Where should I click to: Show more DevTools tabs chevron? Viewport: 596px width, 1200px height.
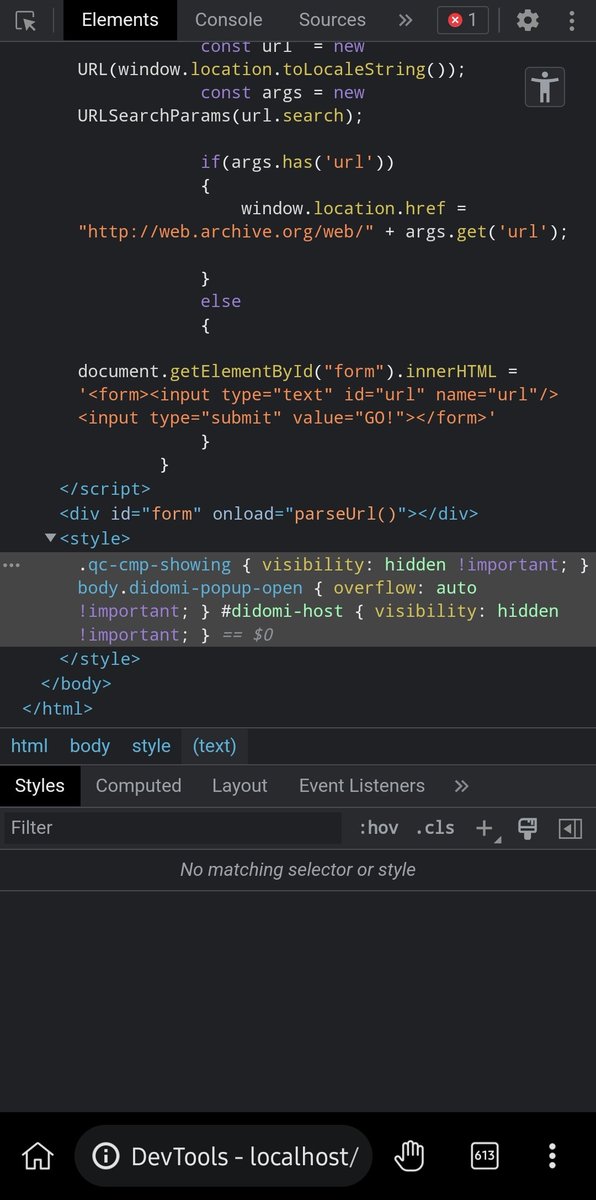tap(405, 20)
